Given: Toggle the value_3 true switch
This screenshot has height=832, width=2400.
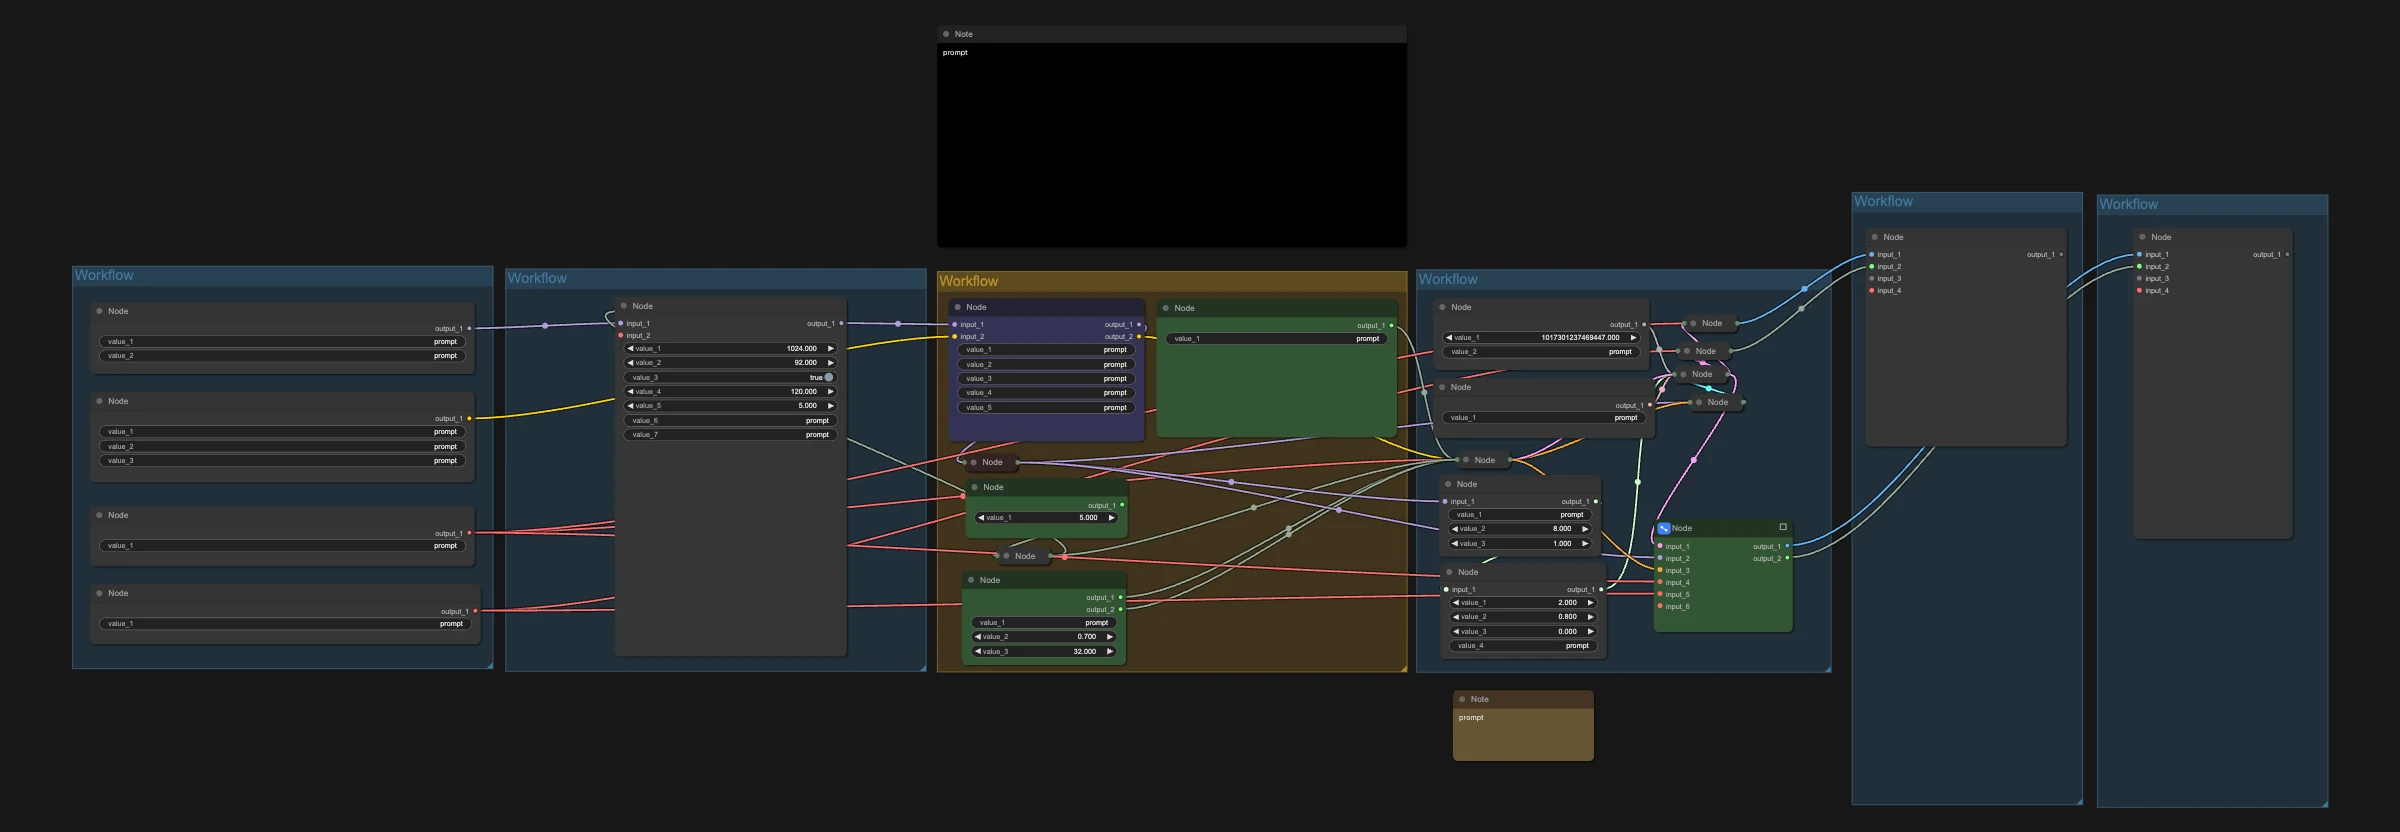Looking at the screenshot, I should tap(829, 378).
